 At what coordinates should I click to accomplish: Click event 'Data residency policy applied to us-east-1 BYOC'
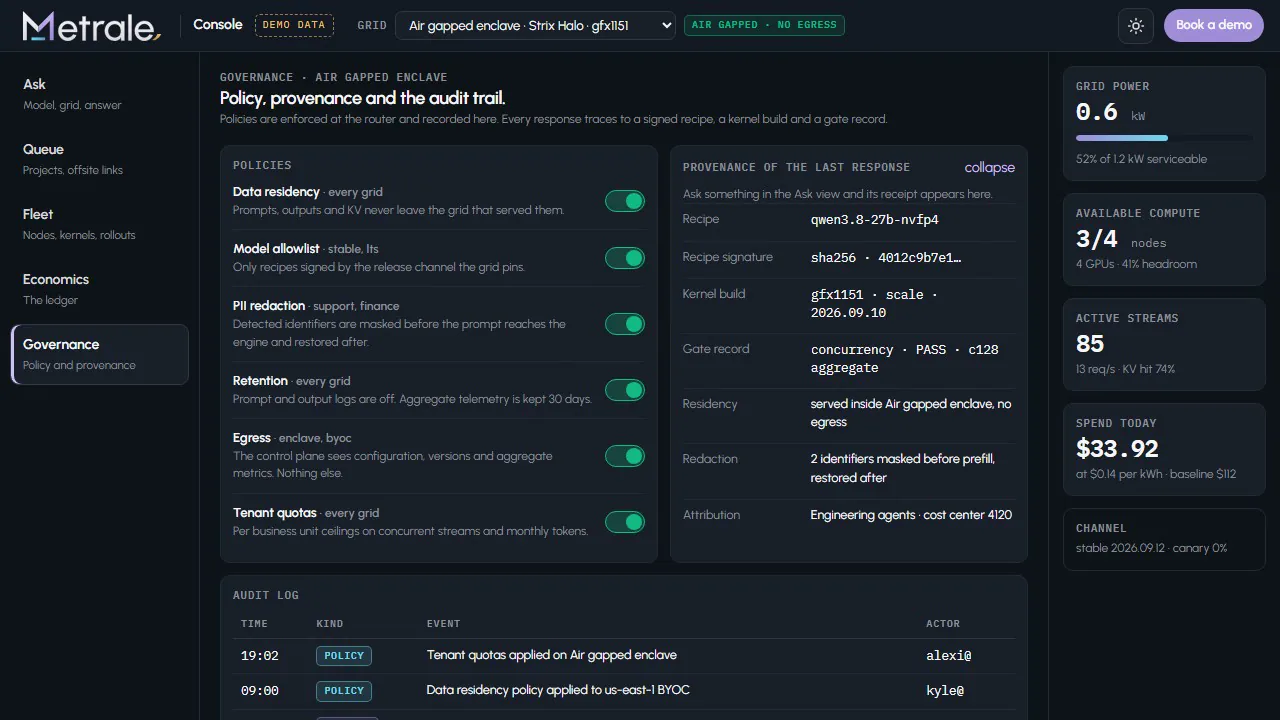tap(558, 690)
